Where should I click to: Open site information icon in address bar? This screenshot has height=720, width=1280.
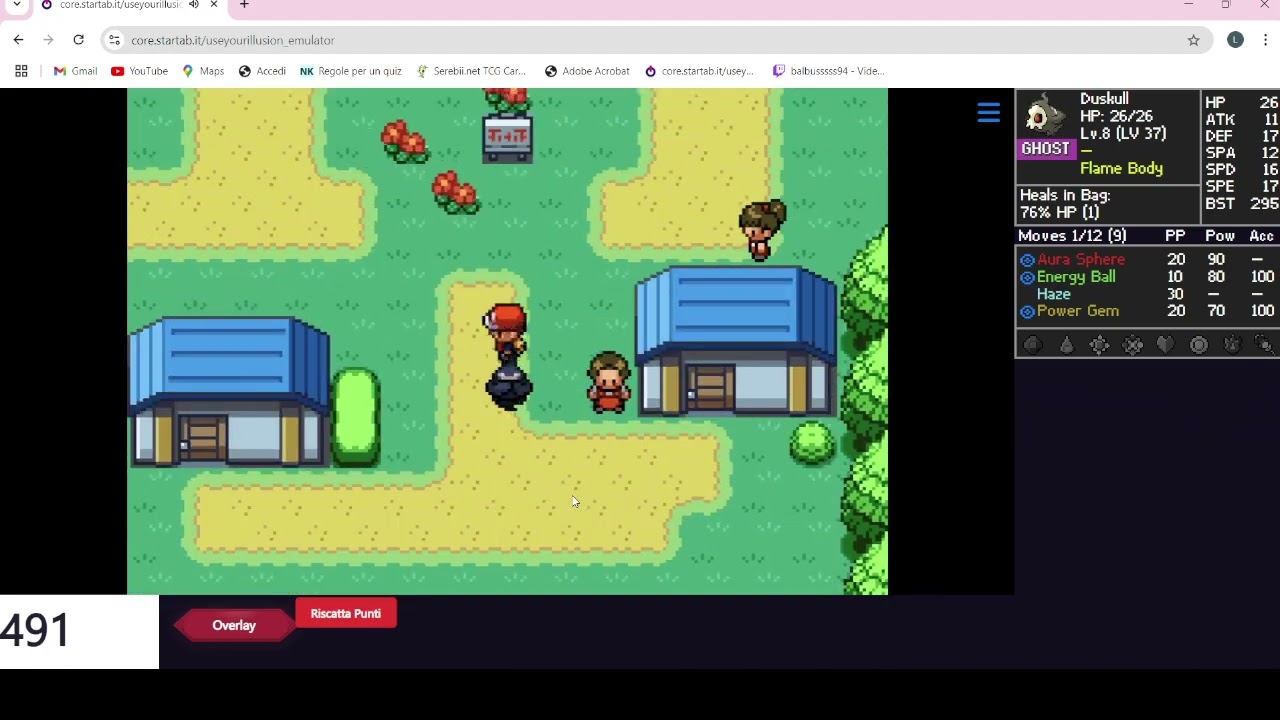click(x=114, y=40)
